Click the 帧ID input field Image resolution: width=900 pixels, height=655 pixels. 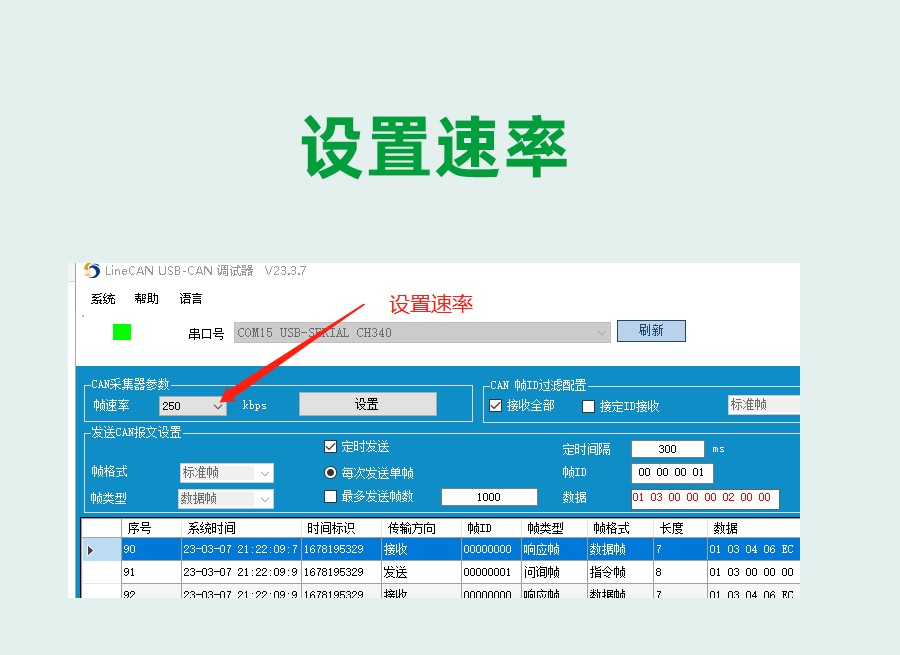671,473
